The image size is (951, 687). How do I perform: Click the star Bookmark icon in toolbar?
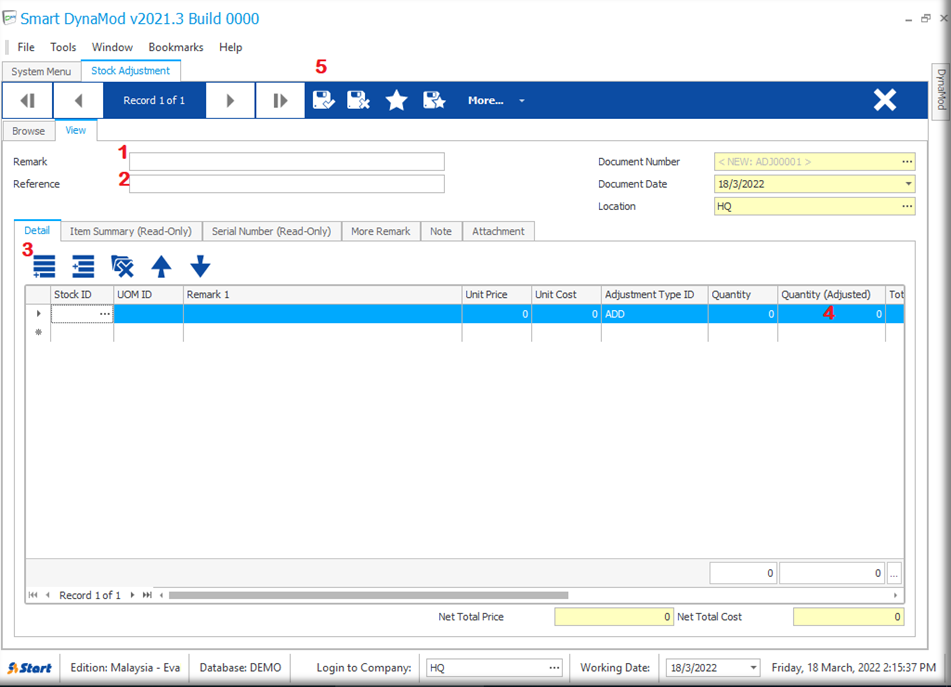[x=397, y=100]
